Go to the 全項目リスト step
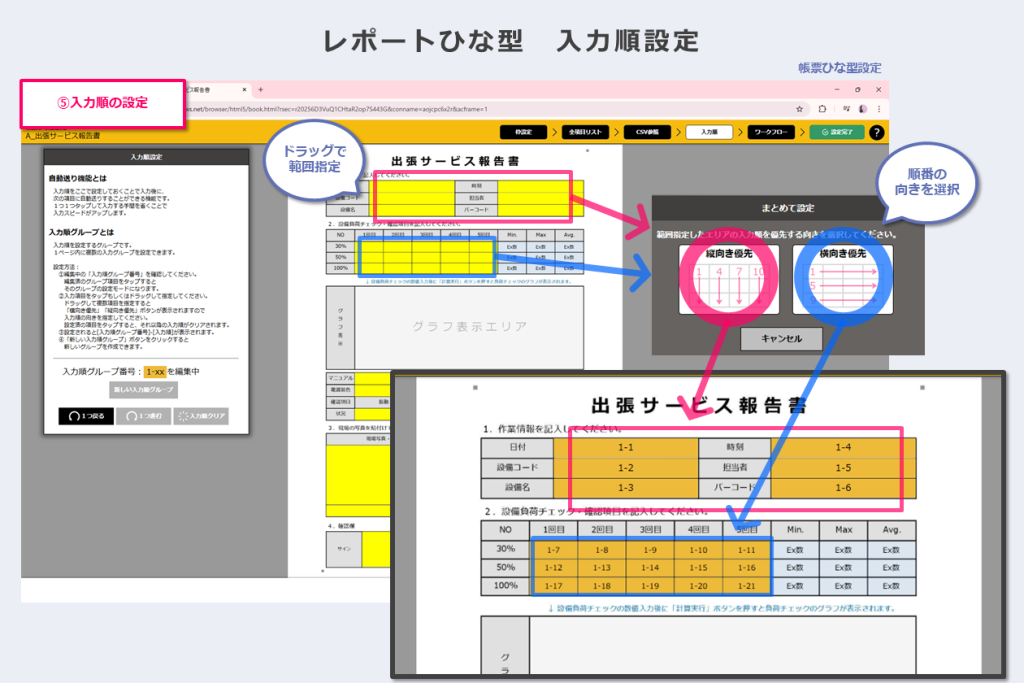 tap(585, 132)
